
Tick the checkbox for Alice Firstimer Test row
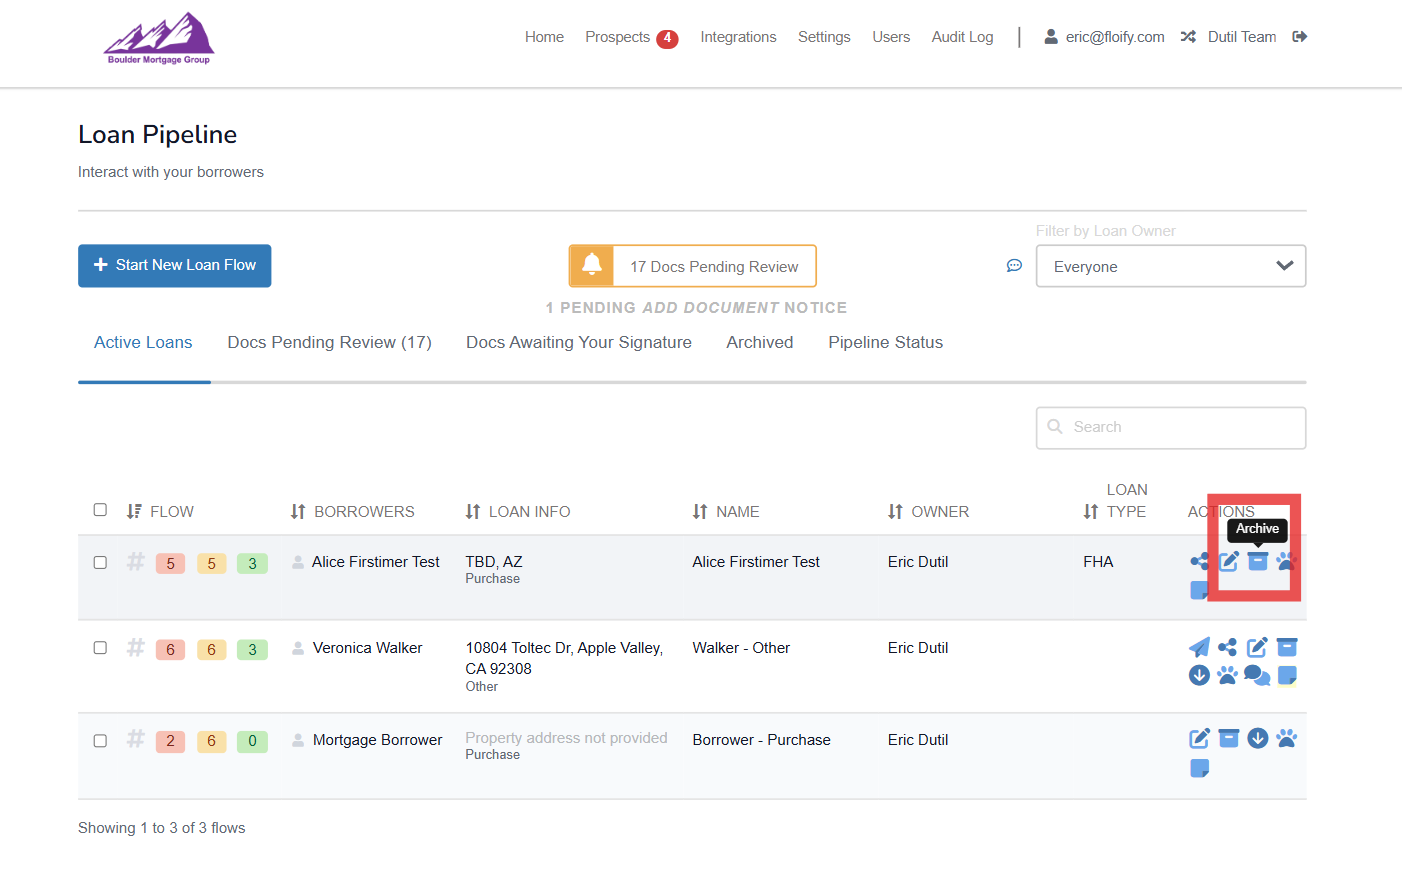[x=100, y=562]
